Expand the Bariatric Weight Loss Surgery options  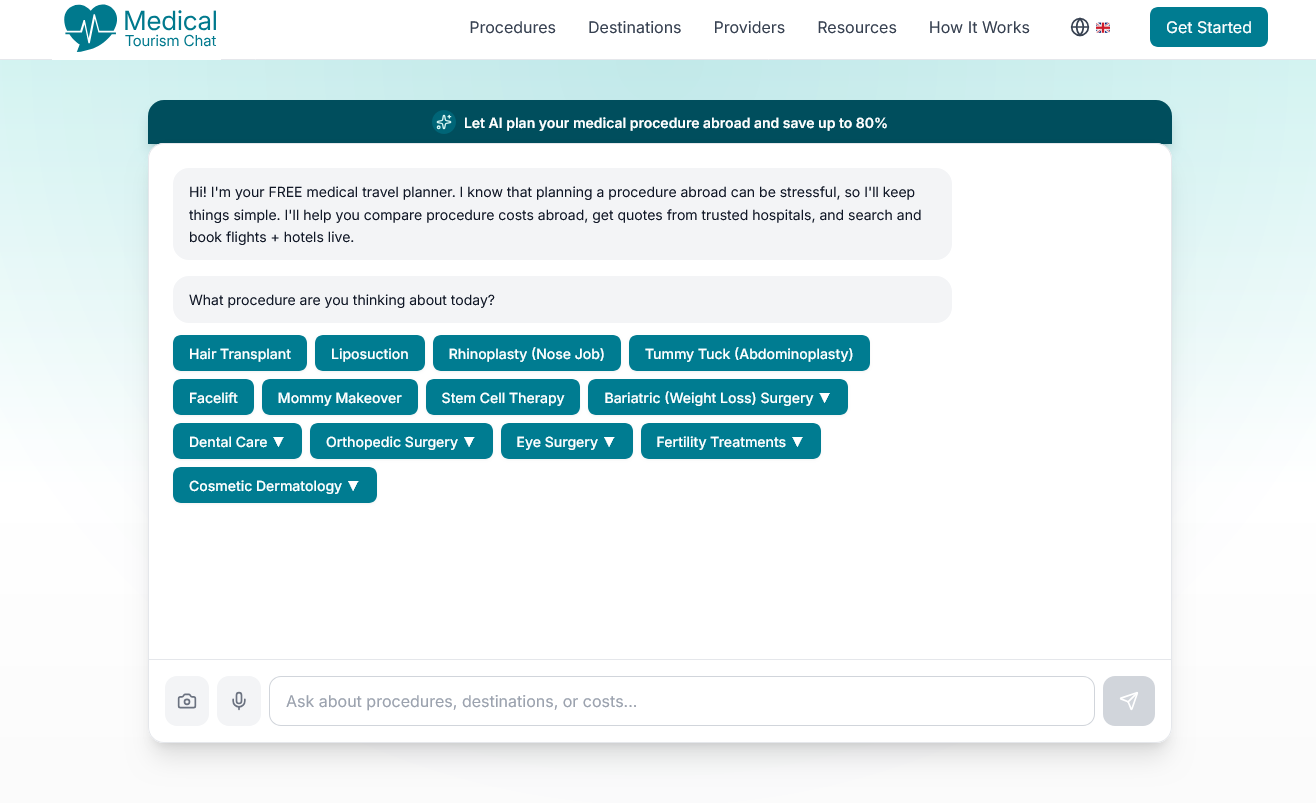[x=717, y=397]
